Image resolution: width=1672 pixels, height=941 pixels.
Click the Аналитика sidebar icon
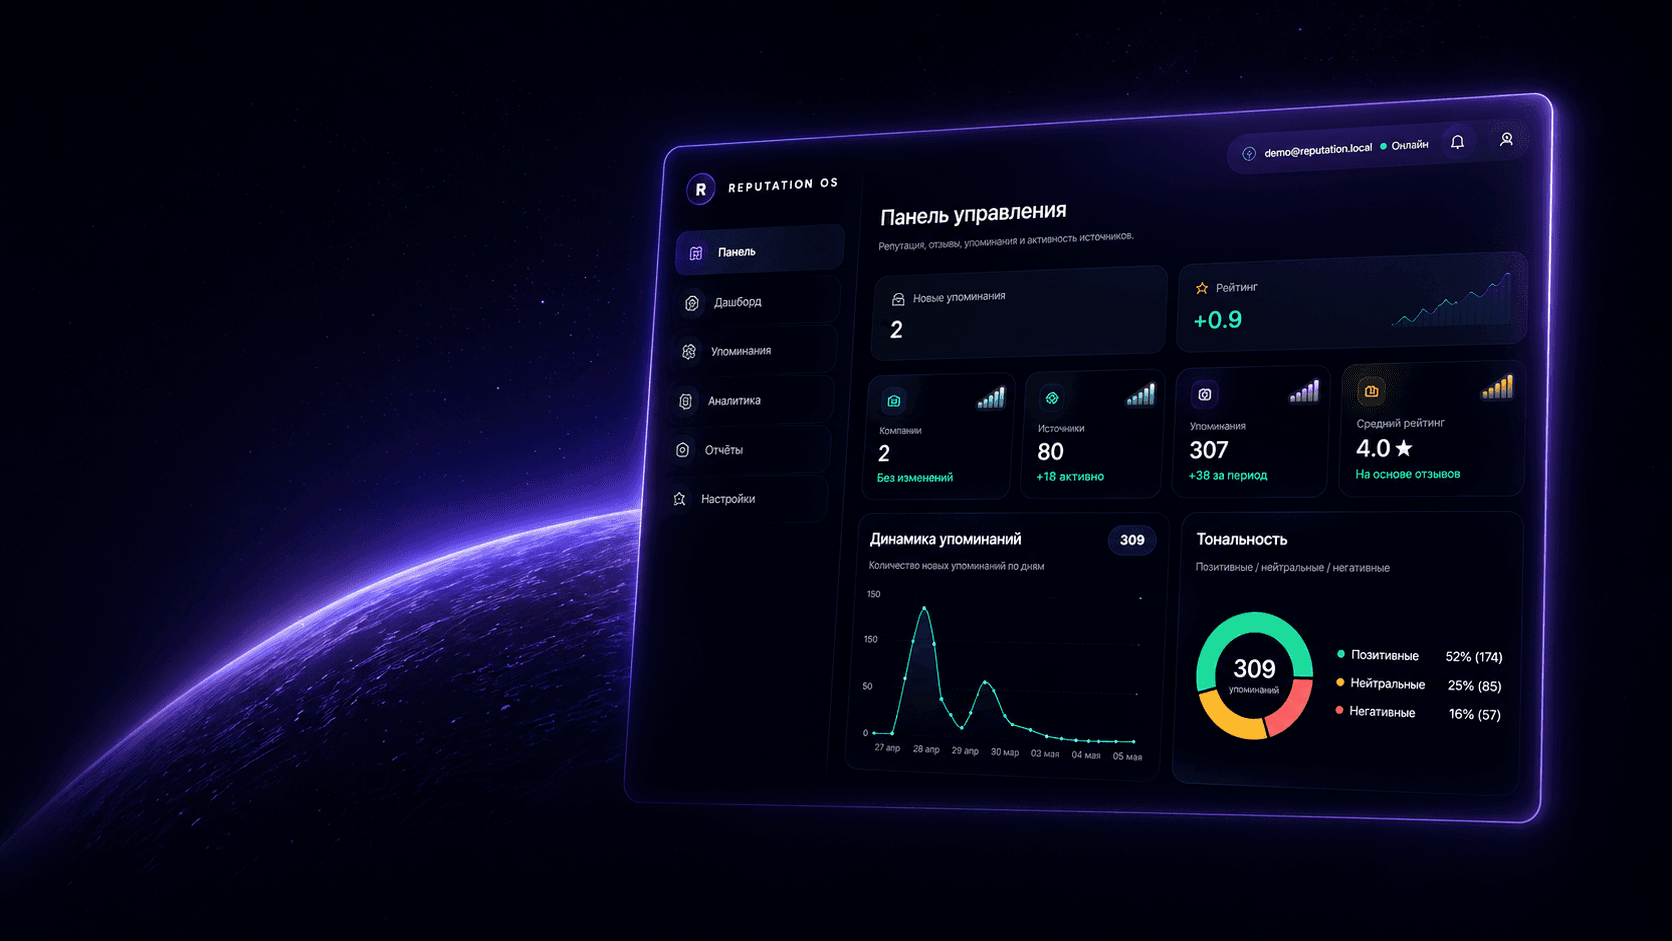[x=685, y=401]
